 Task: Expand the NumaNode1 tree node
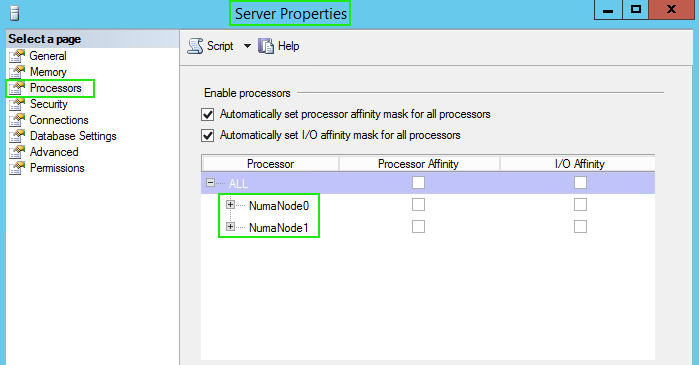tap(230, 226)
